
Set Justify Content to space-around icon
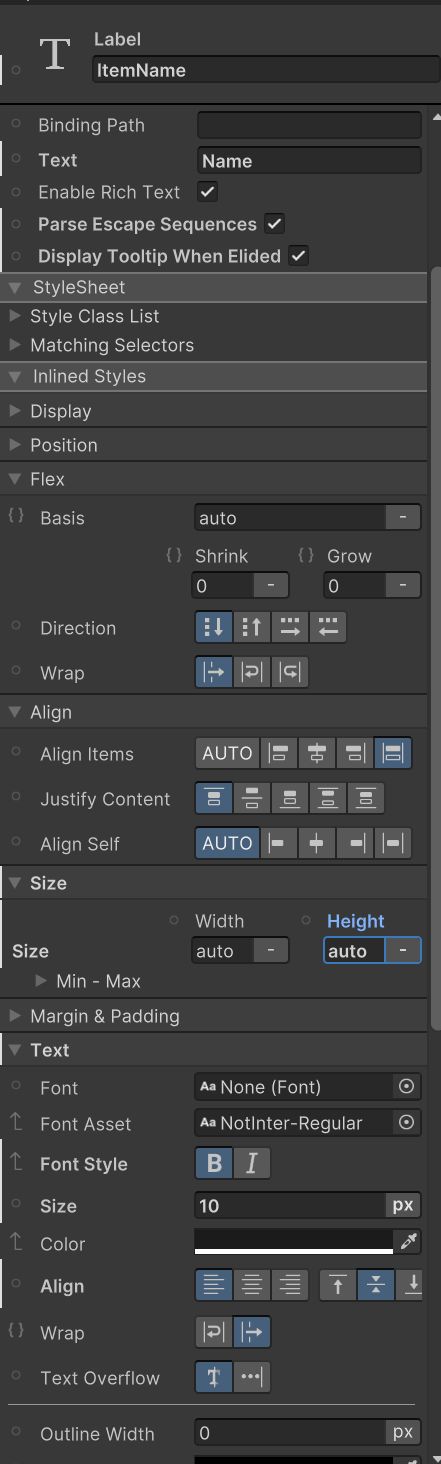pos(366,798)
